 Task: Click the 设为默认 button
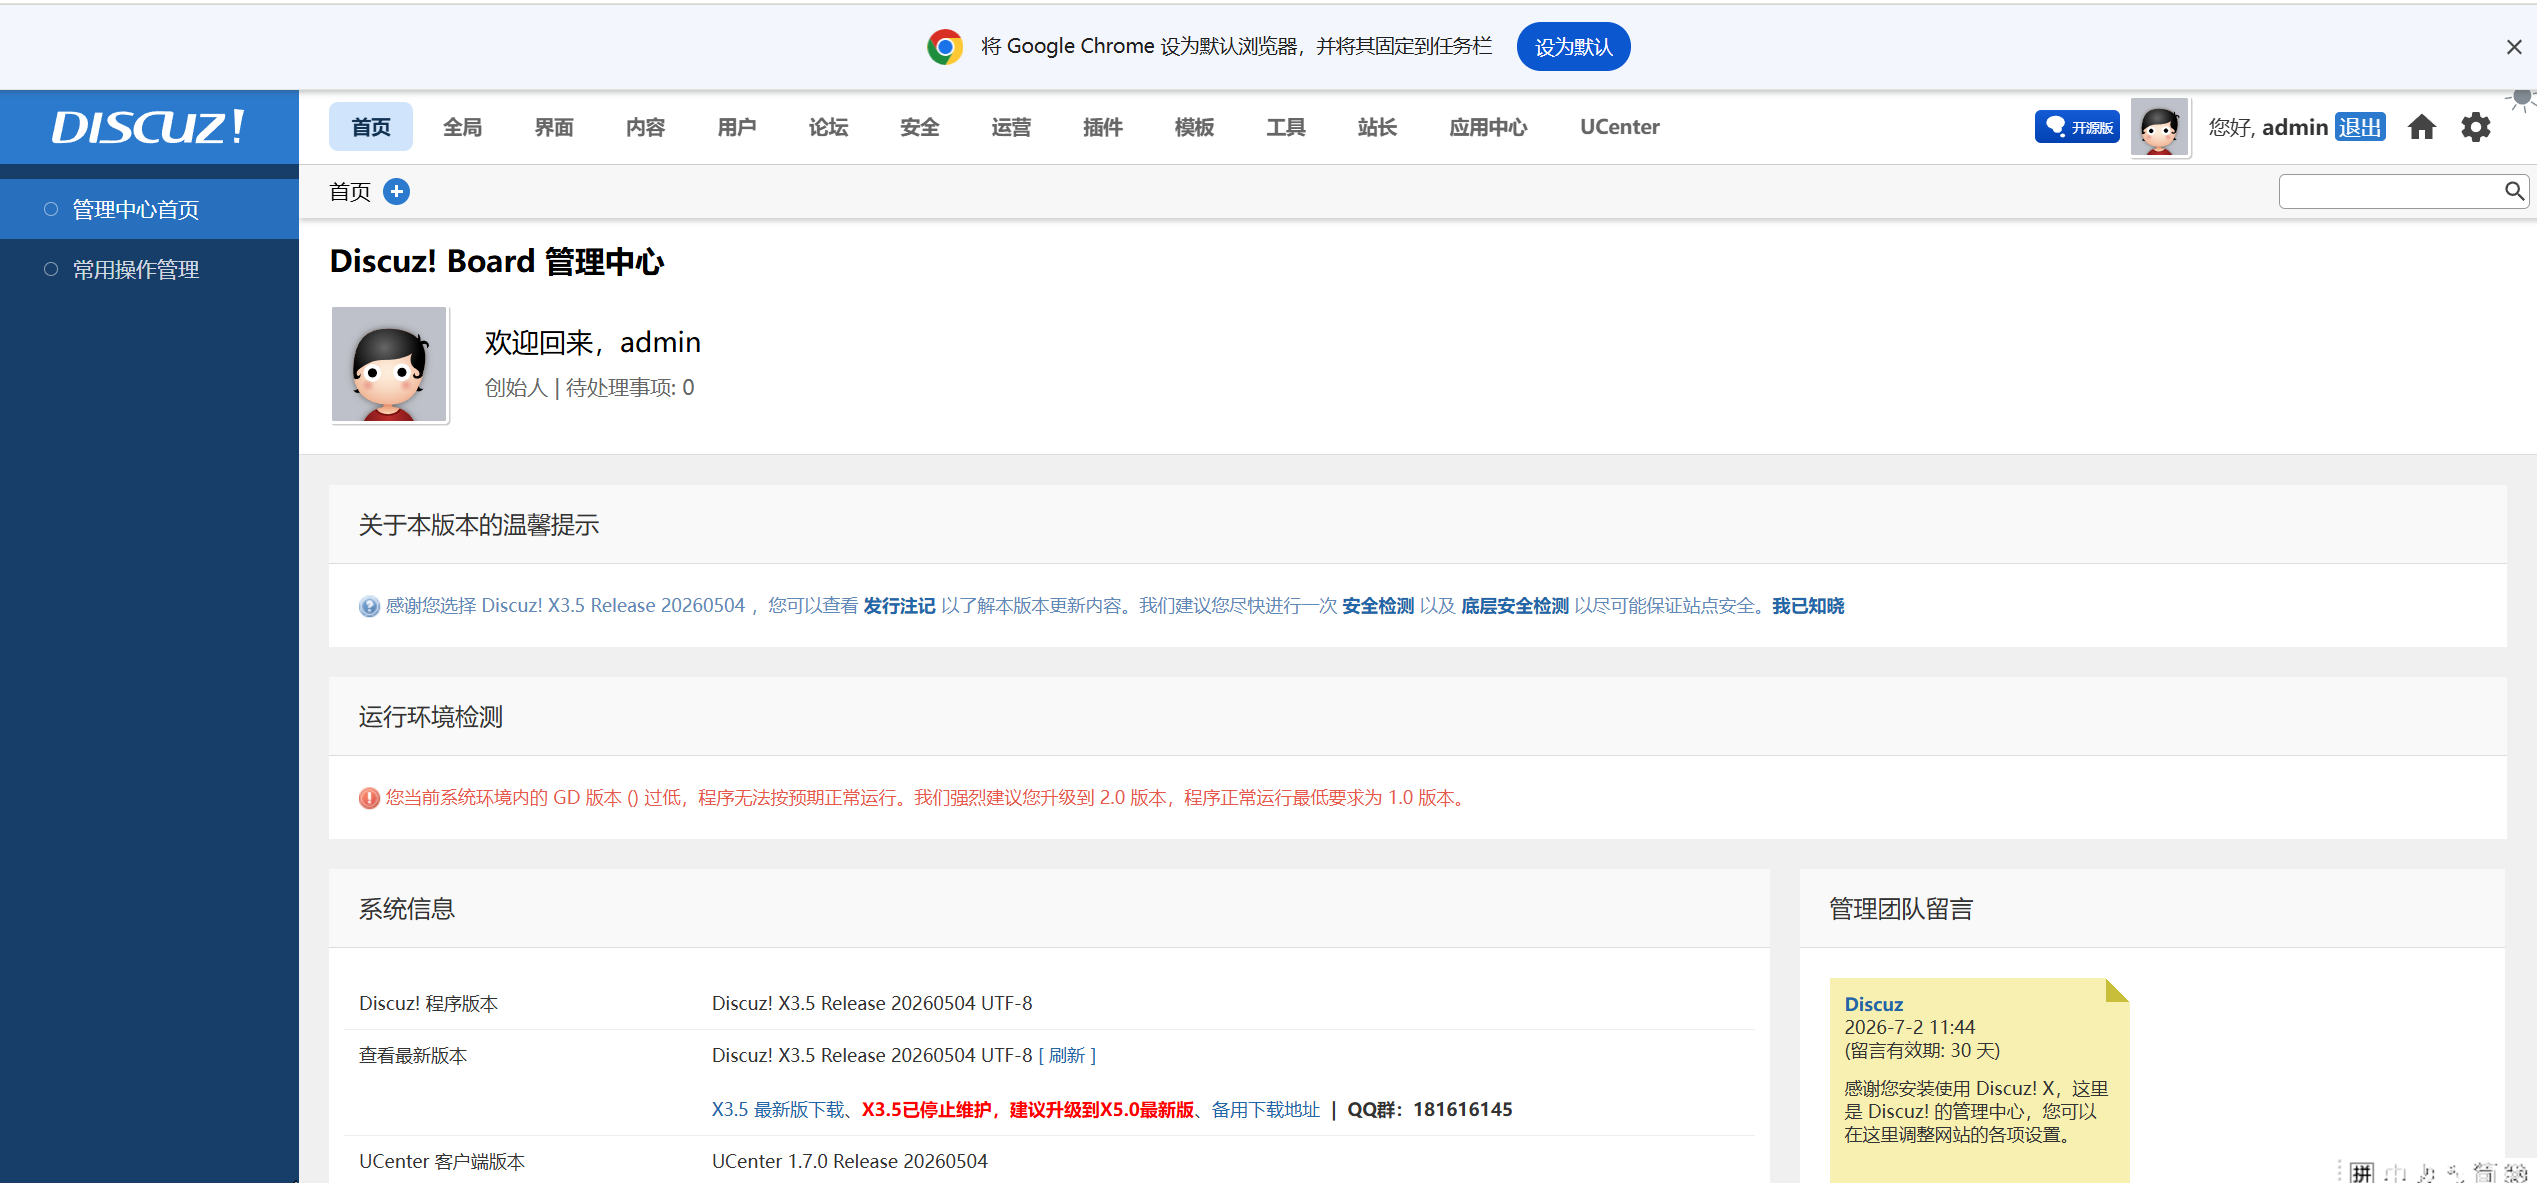[x=1573, y=47]
